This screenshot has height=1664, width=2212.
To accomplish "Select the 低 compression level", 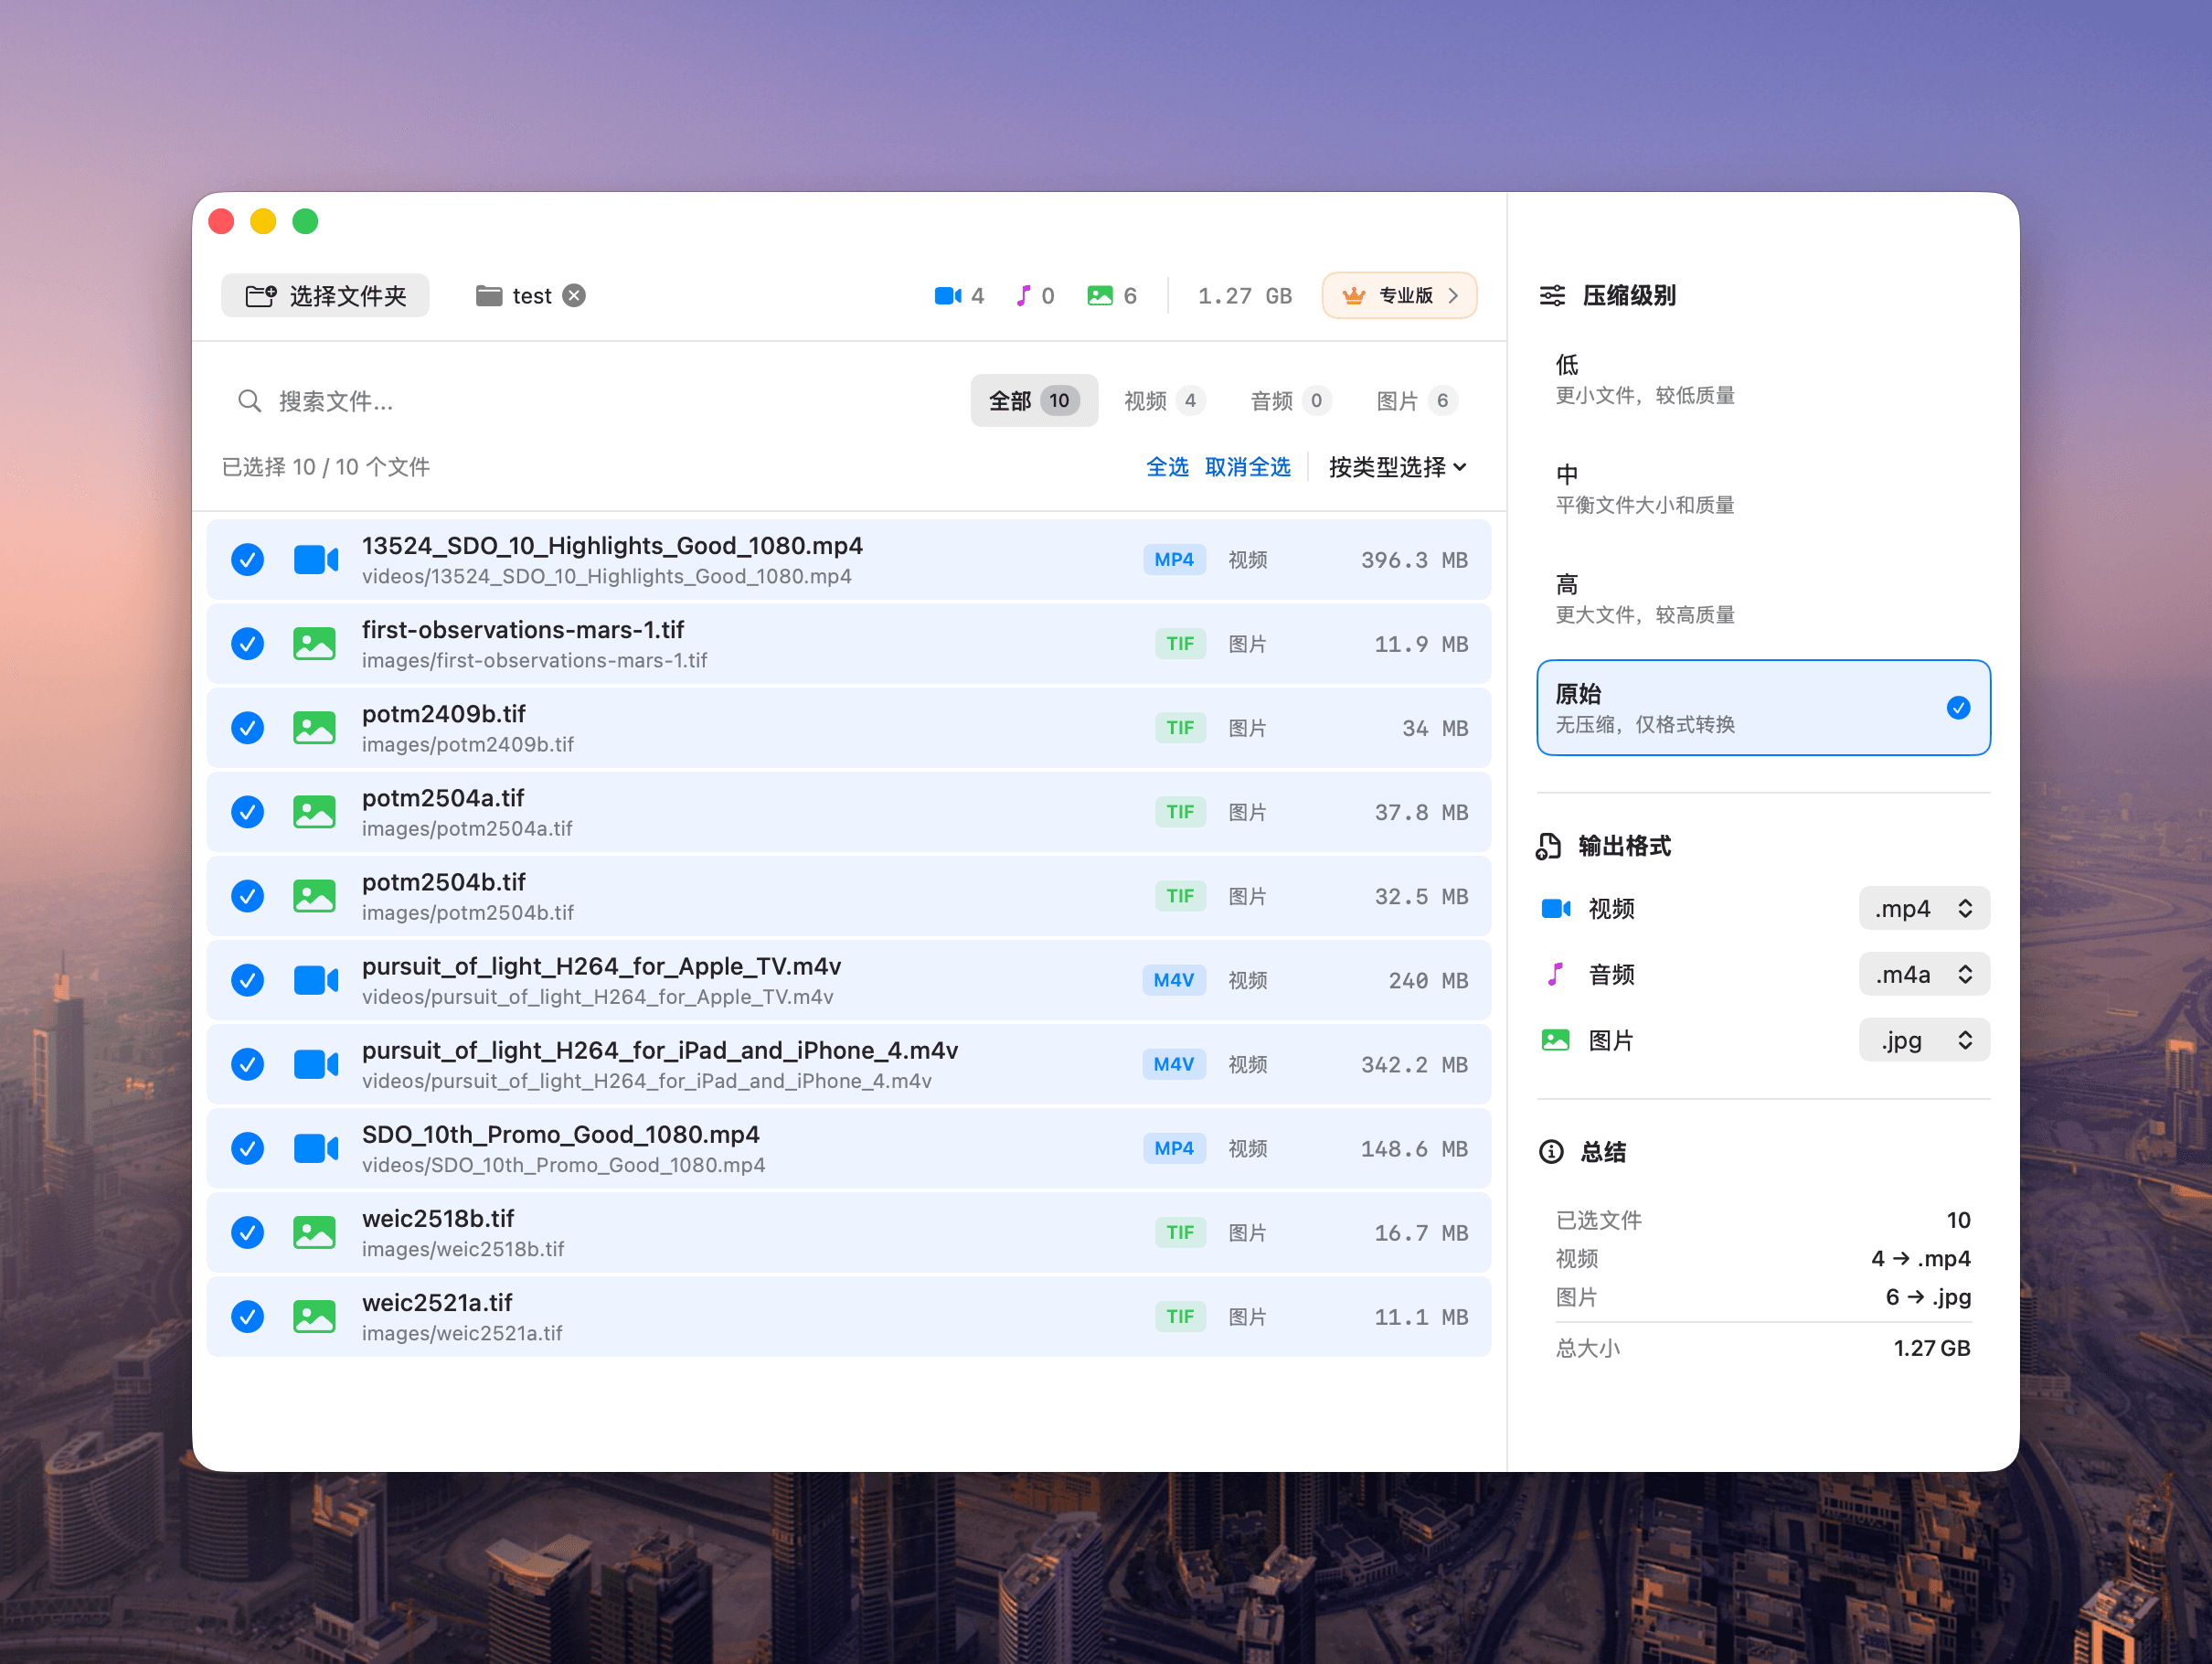I will pos(1763,379).
